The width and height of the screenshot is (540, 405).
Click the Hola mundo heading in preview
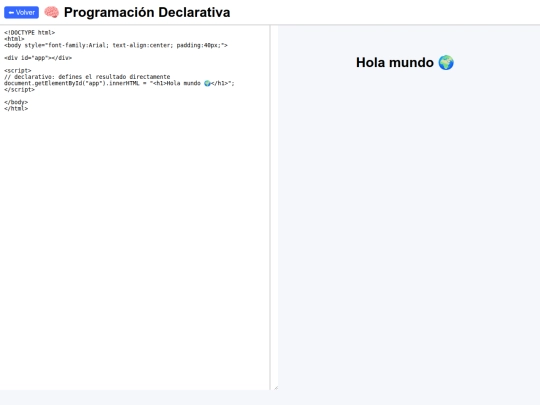pos(405,63)
